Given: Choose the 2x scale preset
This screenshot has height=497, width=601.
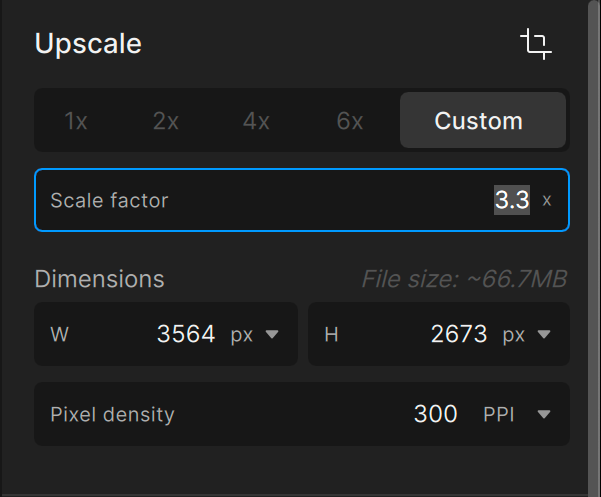Looking at the screenshot, I should (166, 121).
